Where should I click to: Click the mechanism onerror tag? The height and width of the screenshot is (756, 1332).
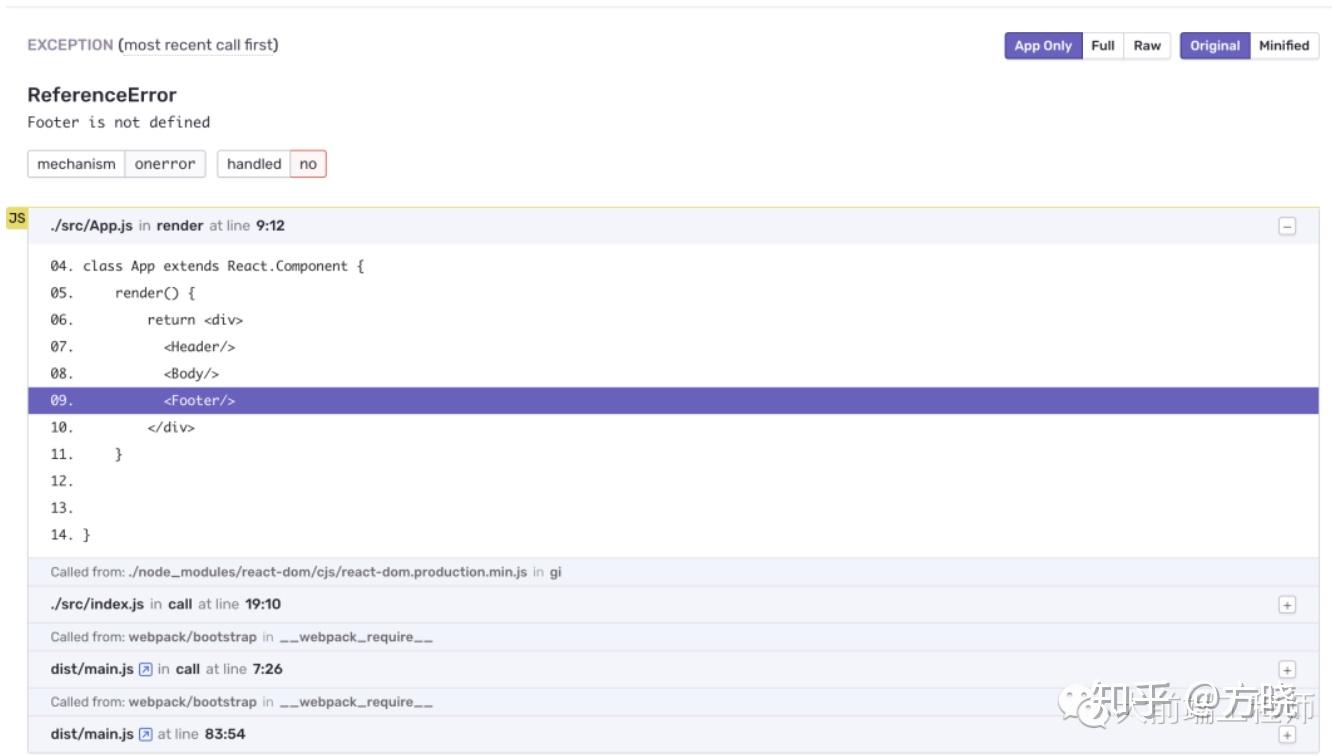tap(116, 163)
